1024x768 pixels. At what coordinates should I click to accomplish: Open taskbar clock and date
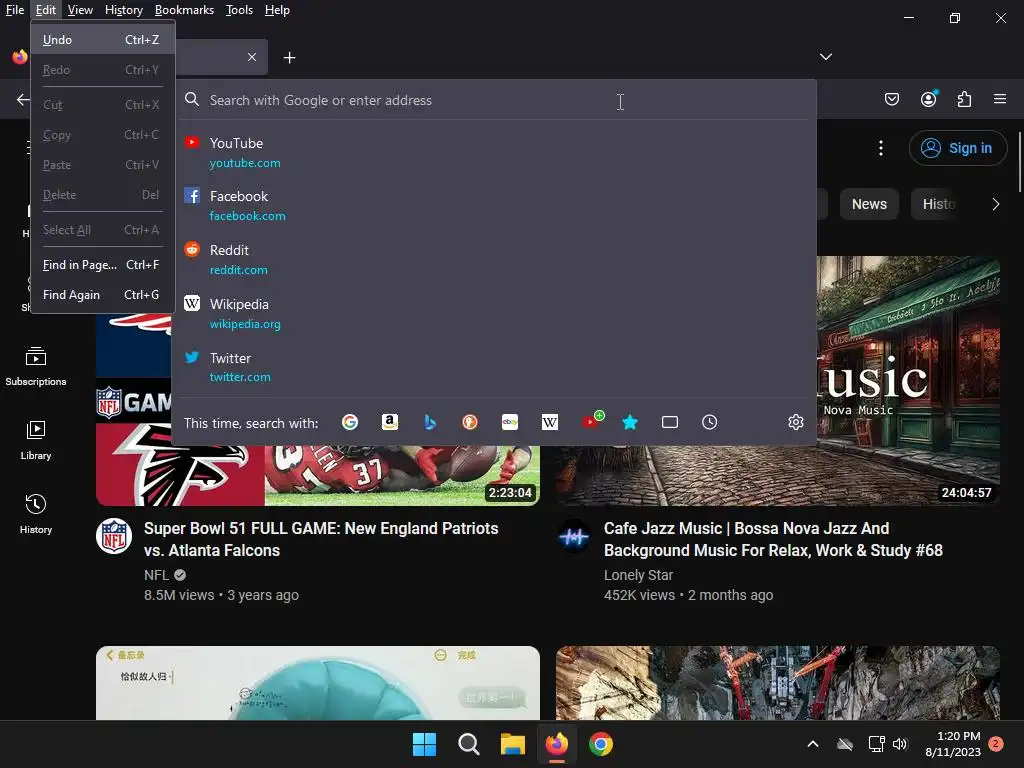click(953, 744)
